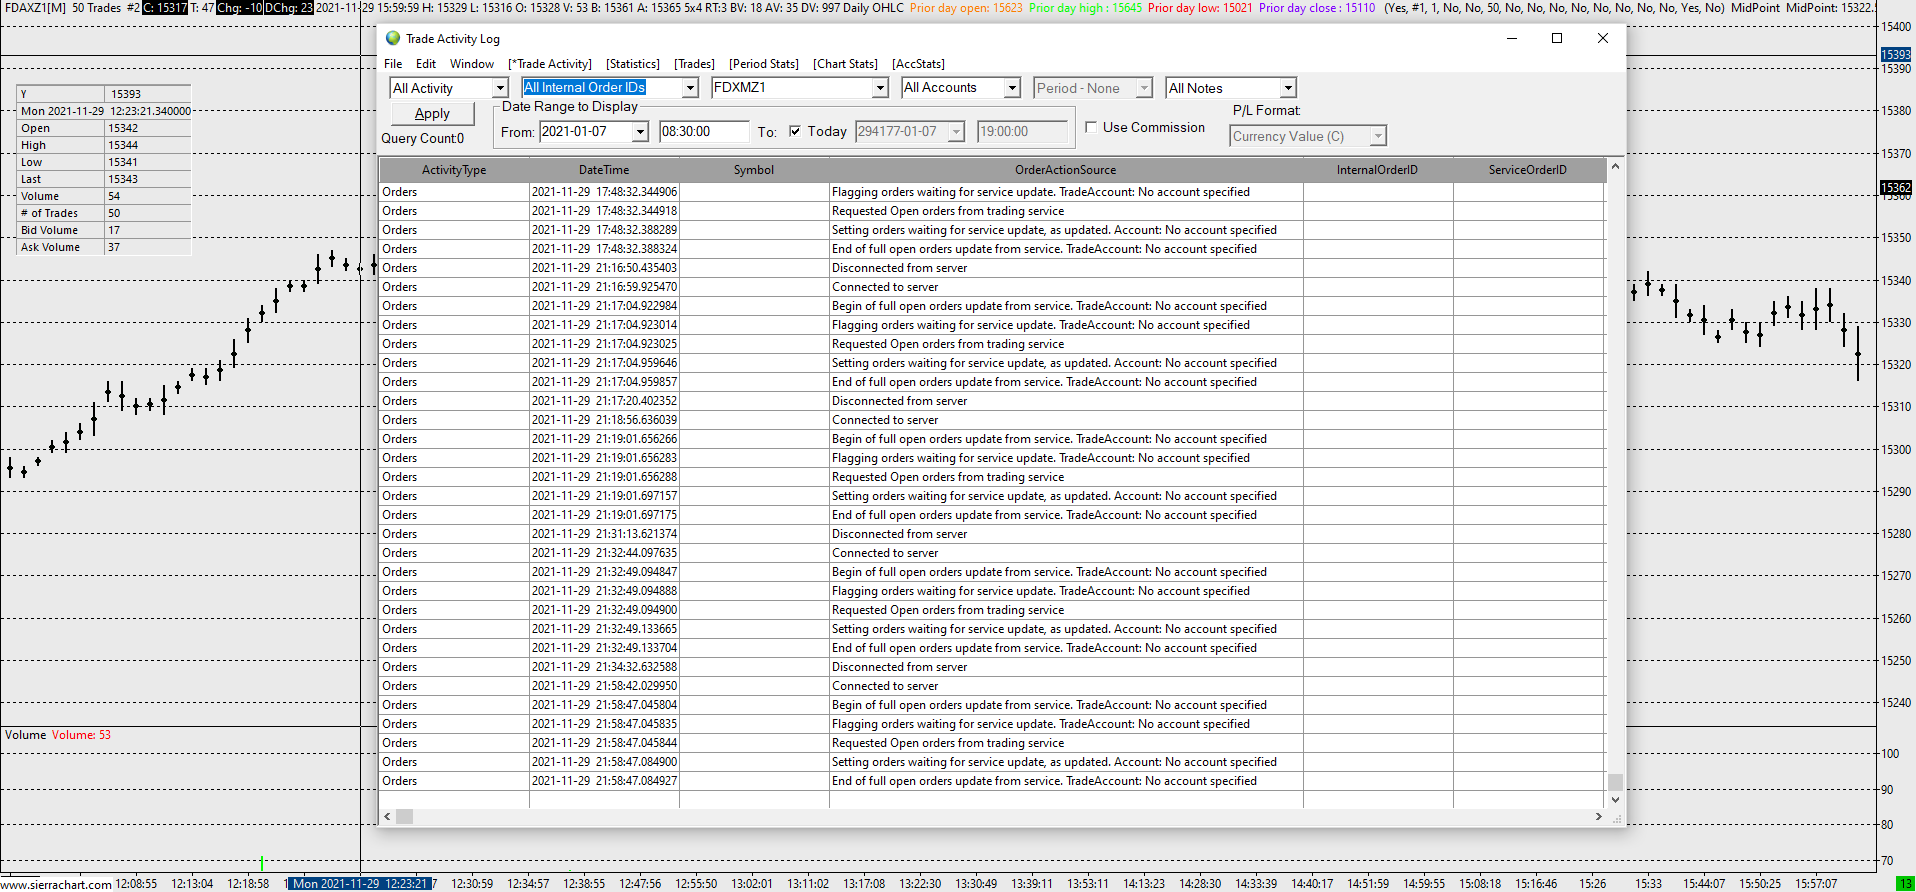Click the From time field 08:30:00
The image size is (1916, 892).
click(x=704, y=132)
